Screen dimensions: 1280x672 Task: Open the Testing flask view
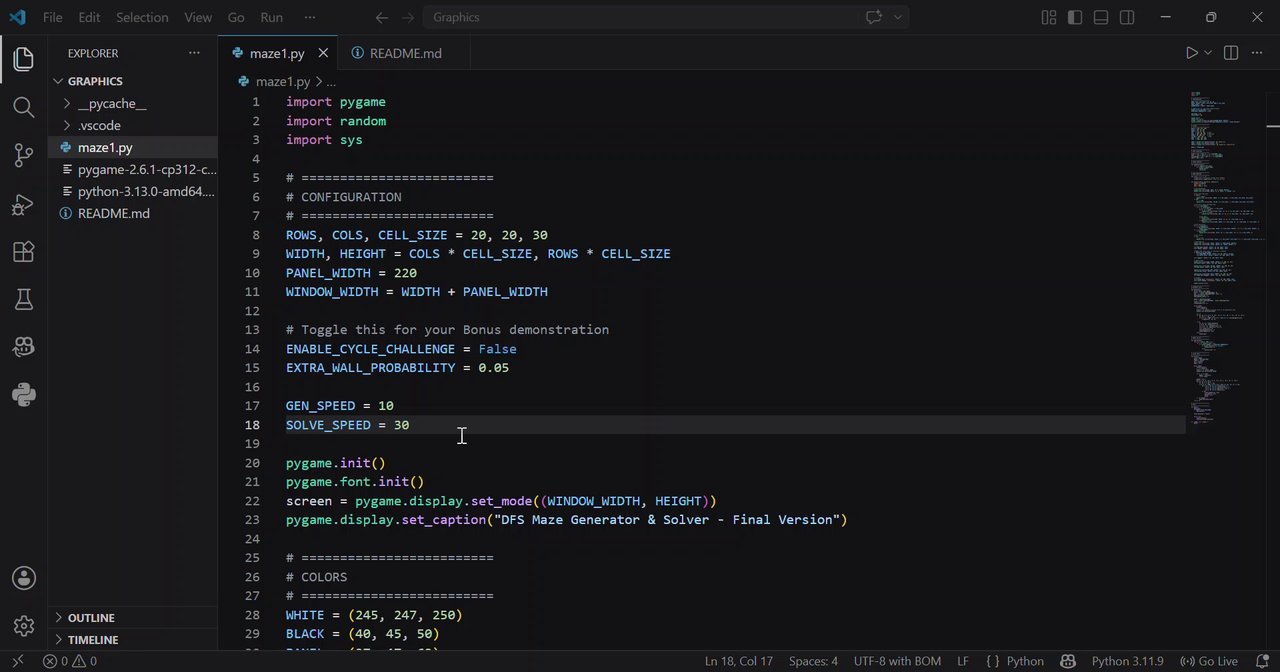(x=24, y=300)
